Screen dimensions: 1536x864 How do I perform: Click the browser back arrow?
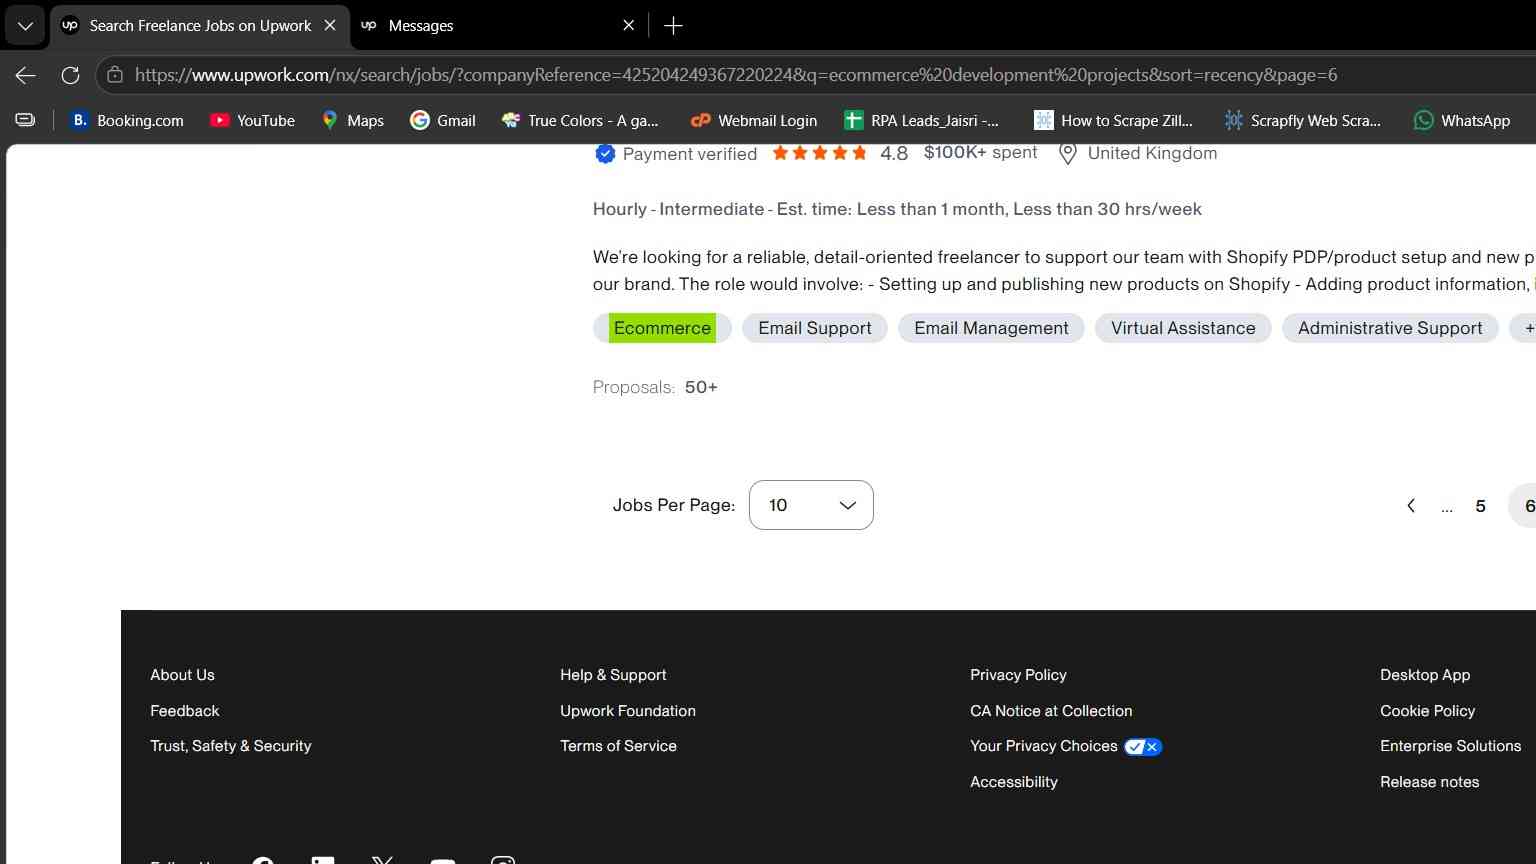point(26,75)
